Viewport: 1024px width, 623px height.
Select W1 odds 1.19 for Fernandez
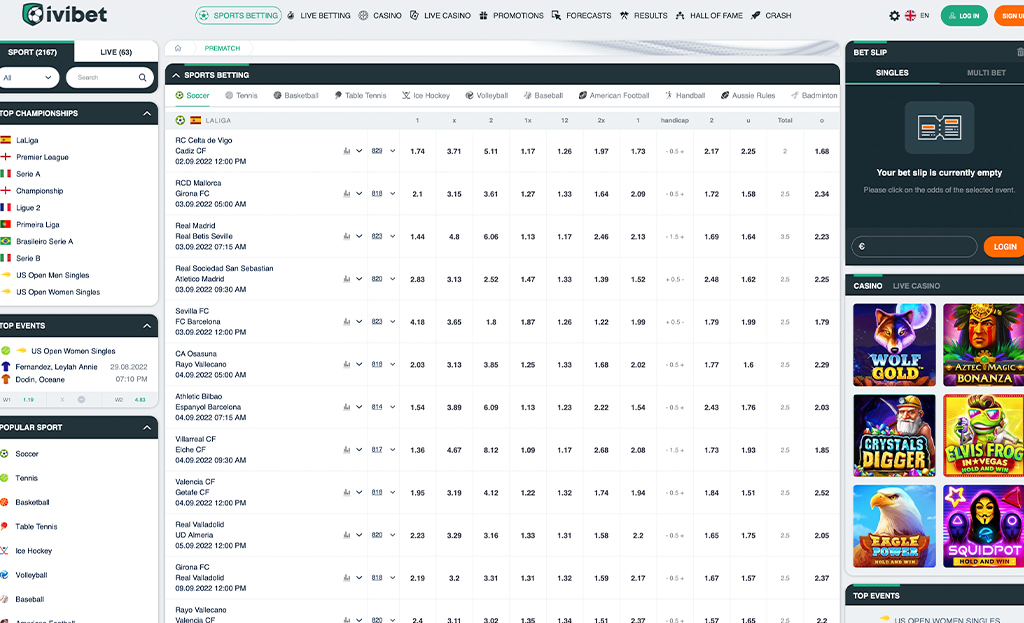click(28, 400)
